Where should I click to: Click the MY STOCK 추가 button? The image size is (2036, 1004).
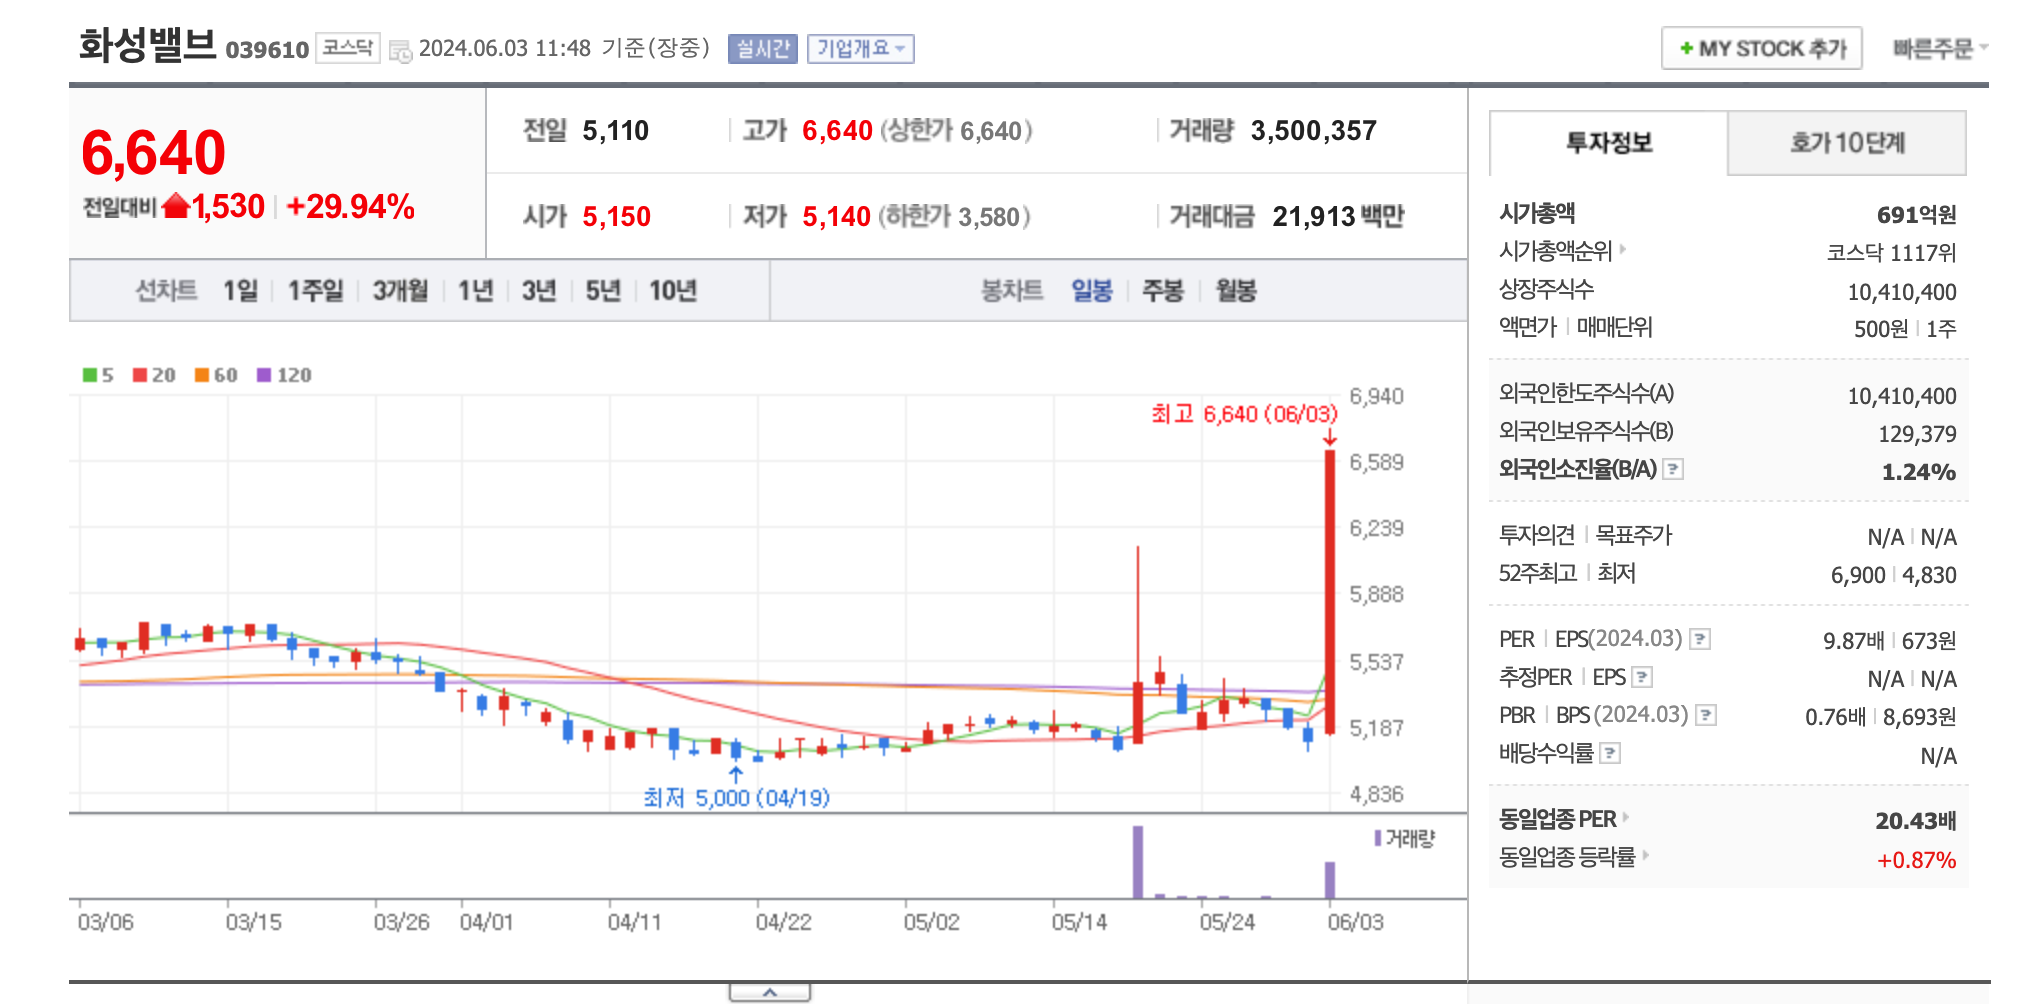1762,48
